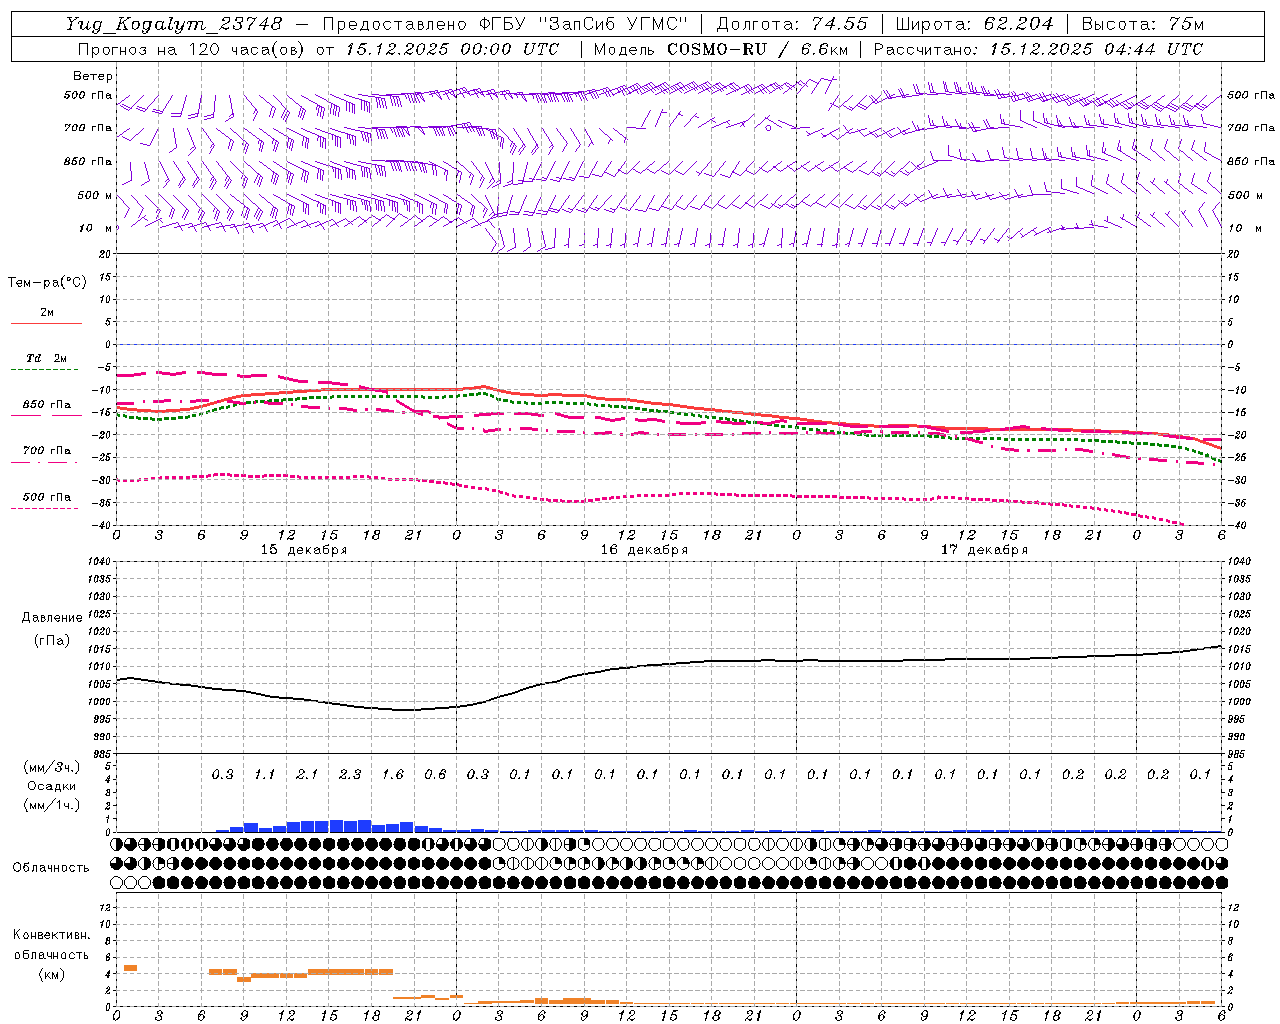The image size is (1280, 1024).
Task: Click the Рассчитано: 15.12.2025 04:44 UTC timestamp
Action: tap(1038, 49)
